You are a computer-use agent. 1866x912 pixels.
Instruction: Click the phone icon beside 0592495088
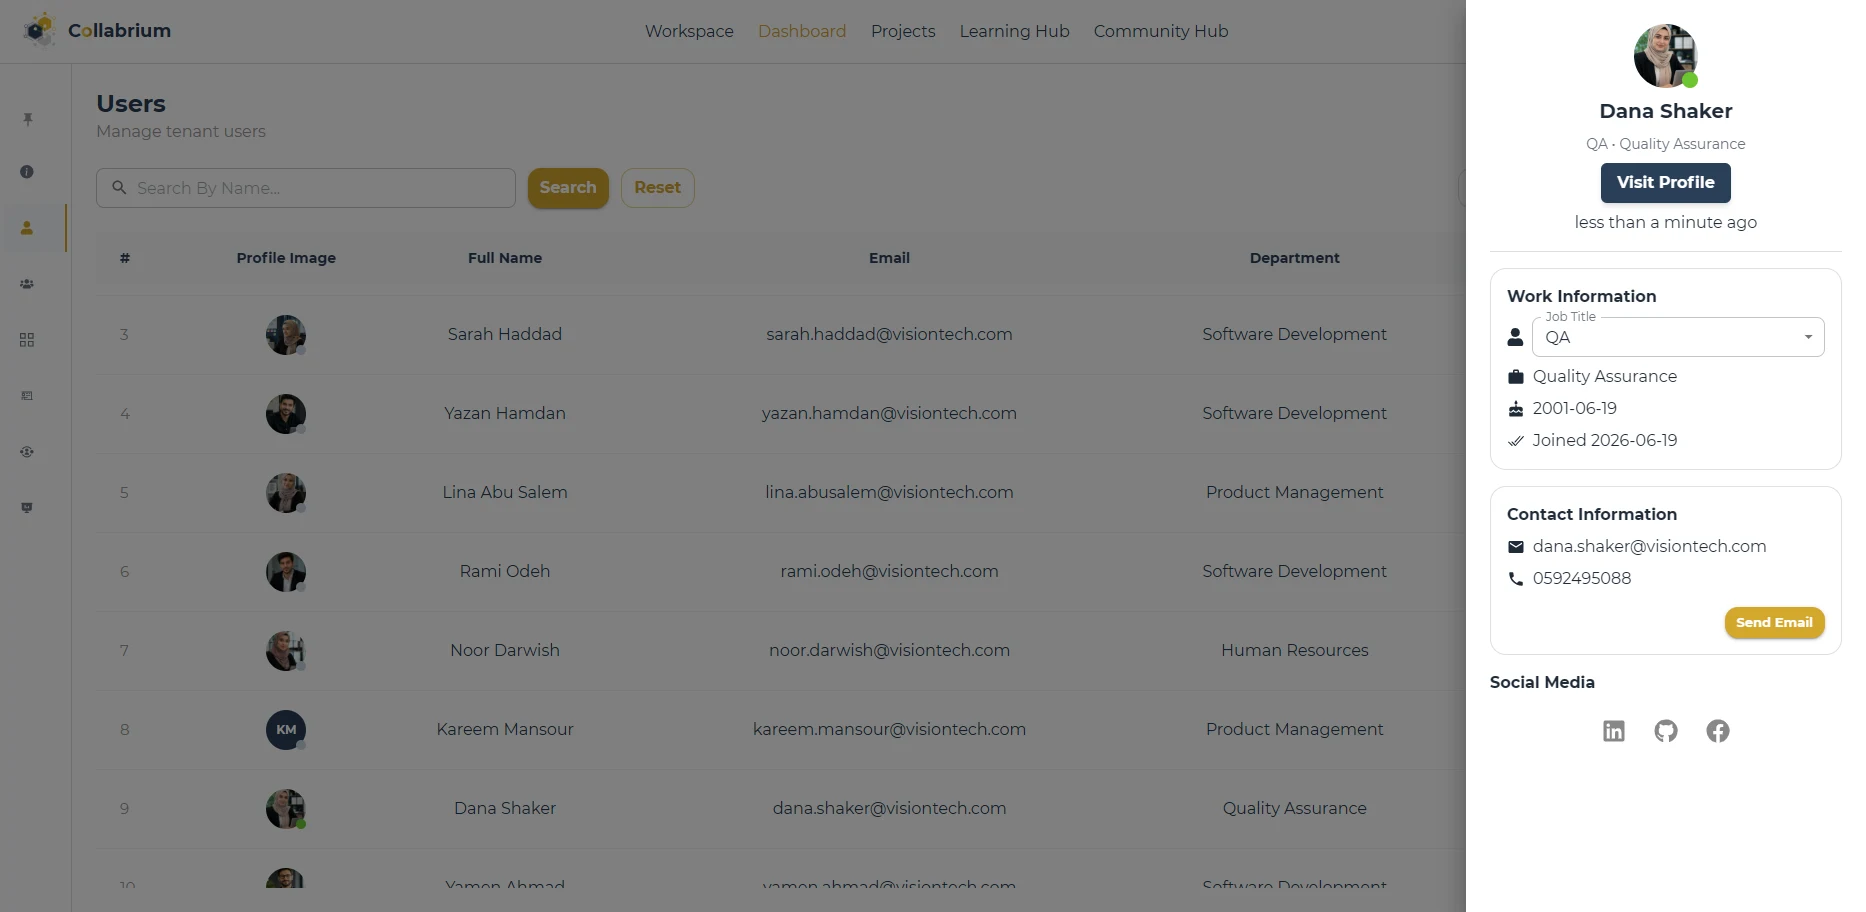pyautogui.click(x=1516, y=579)
